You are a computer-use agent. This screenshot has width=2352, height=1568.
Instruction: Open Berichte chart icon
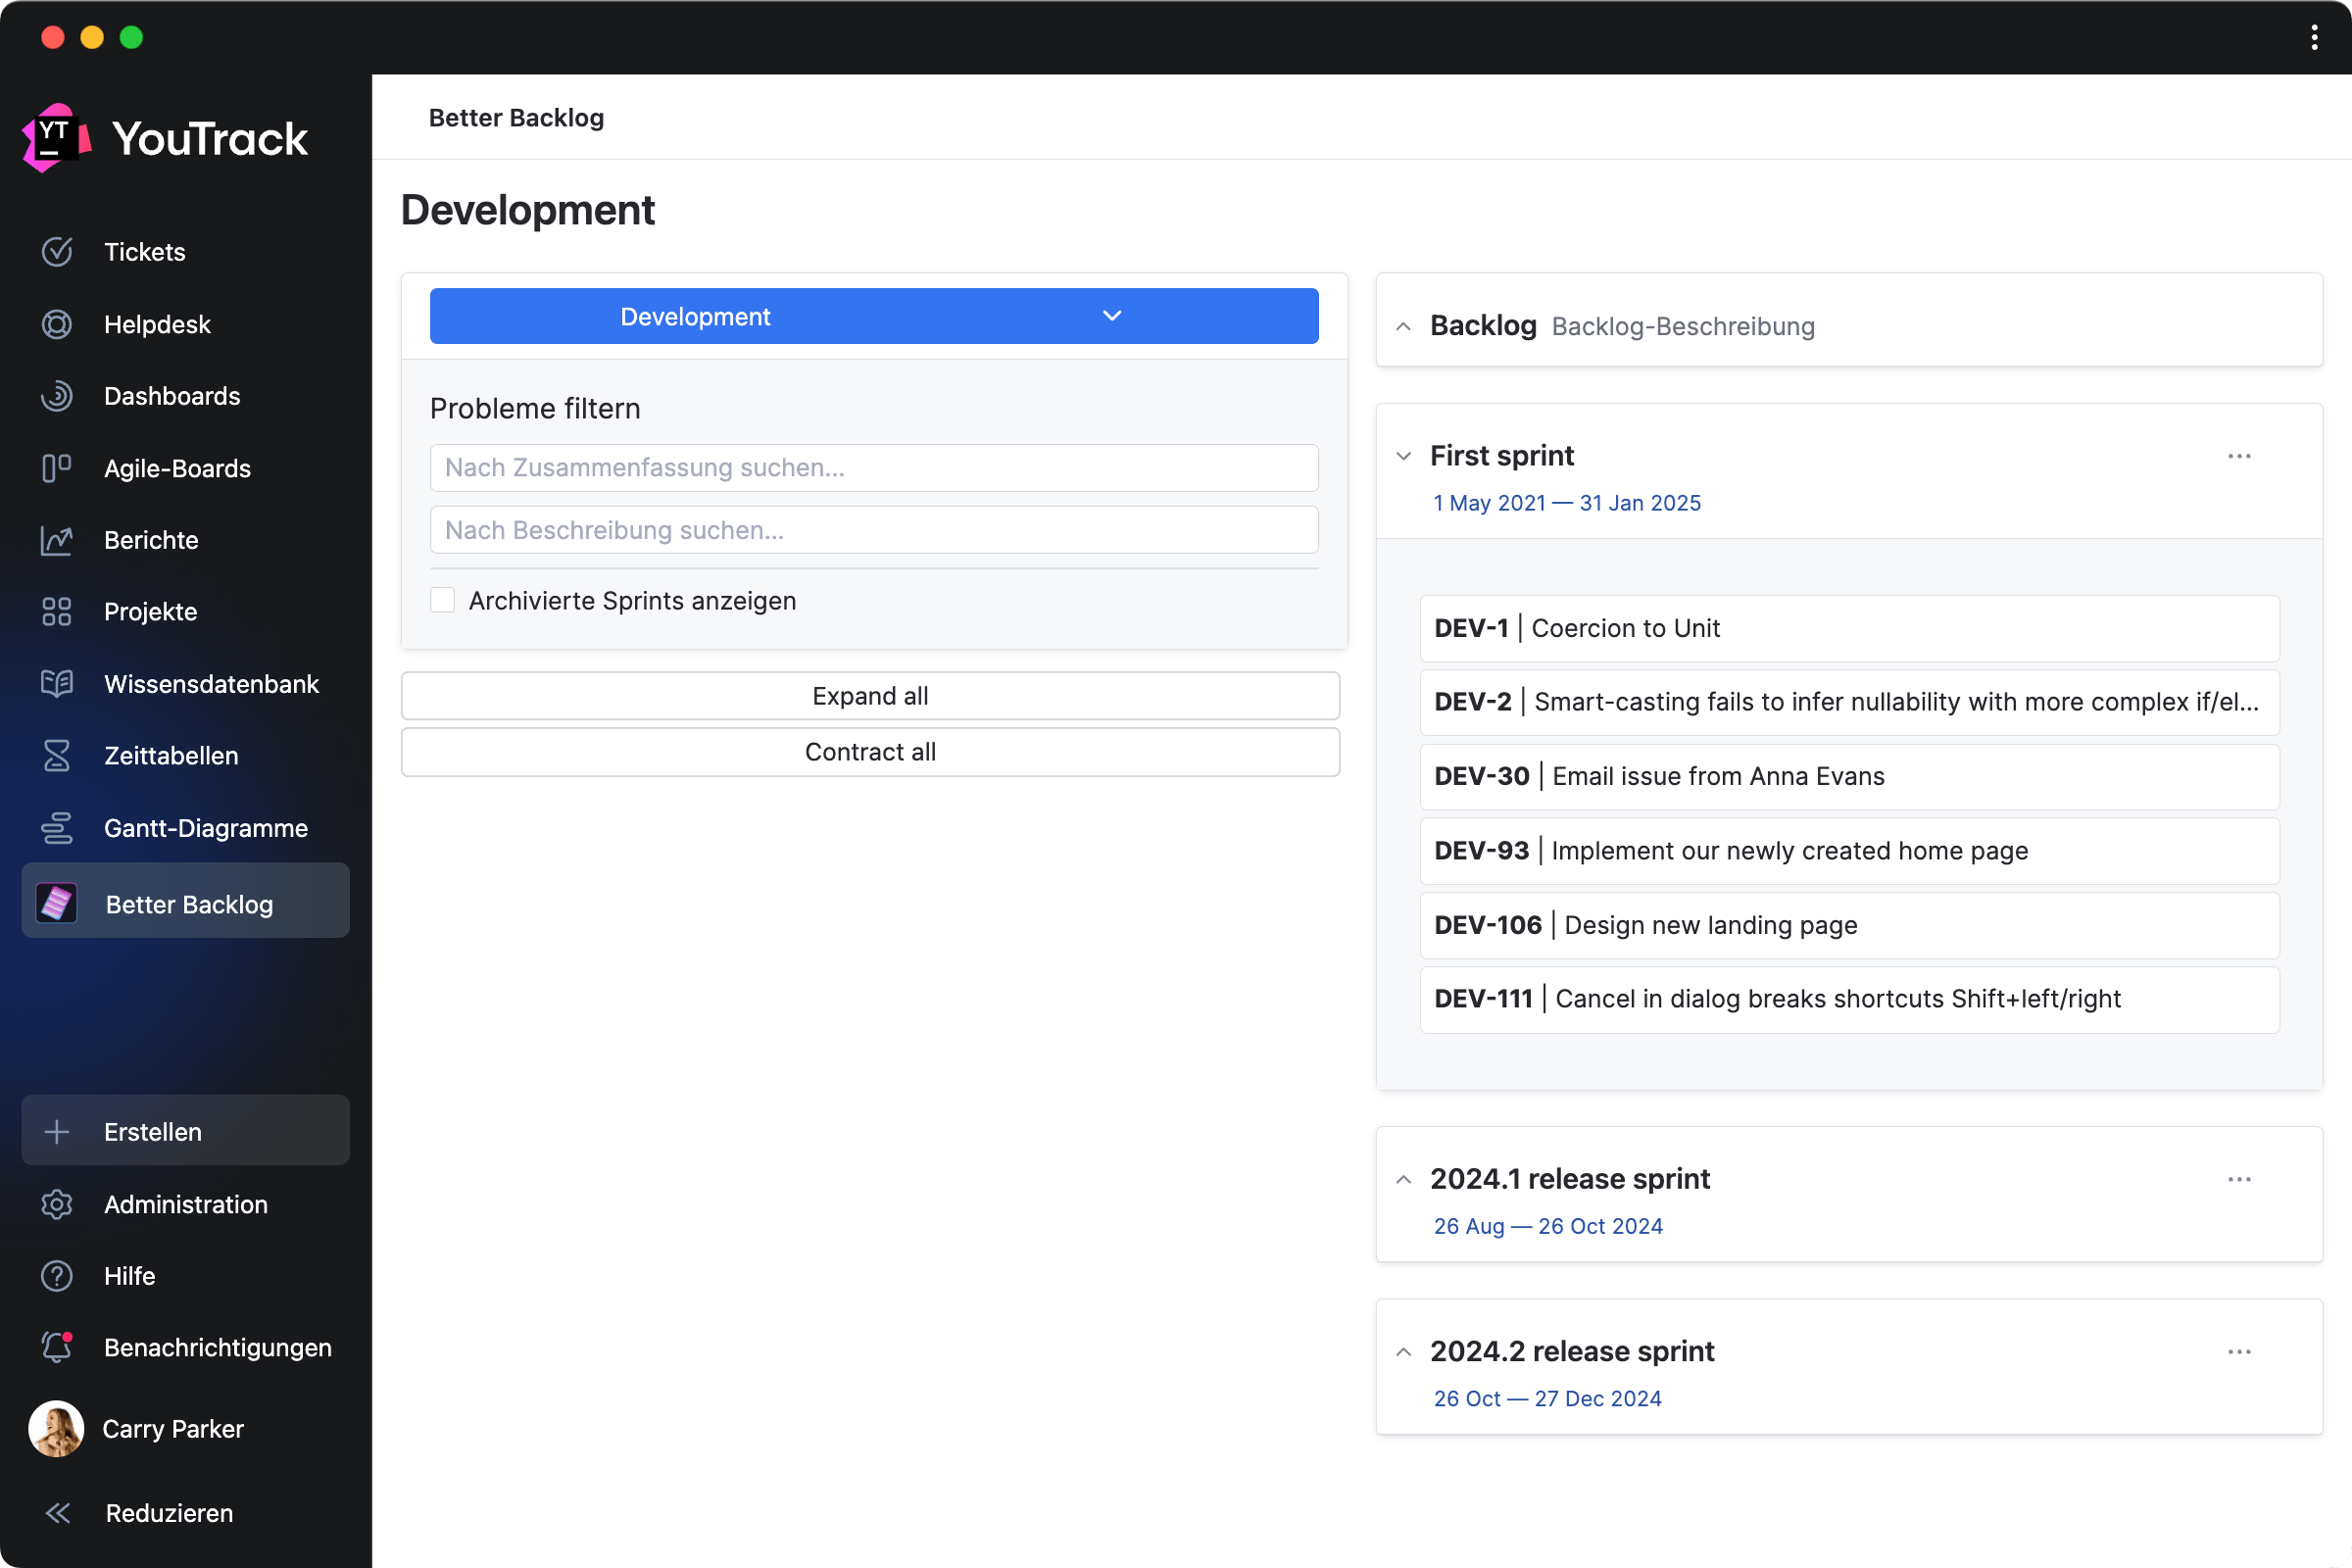coord(57,540)
